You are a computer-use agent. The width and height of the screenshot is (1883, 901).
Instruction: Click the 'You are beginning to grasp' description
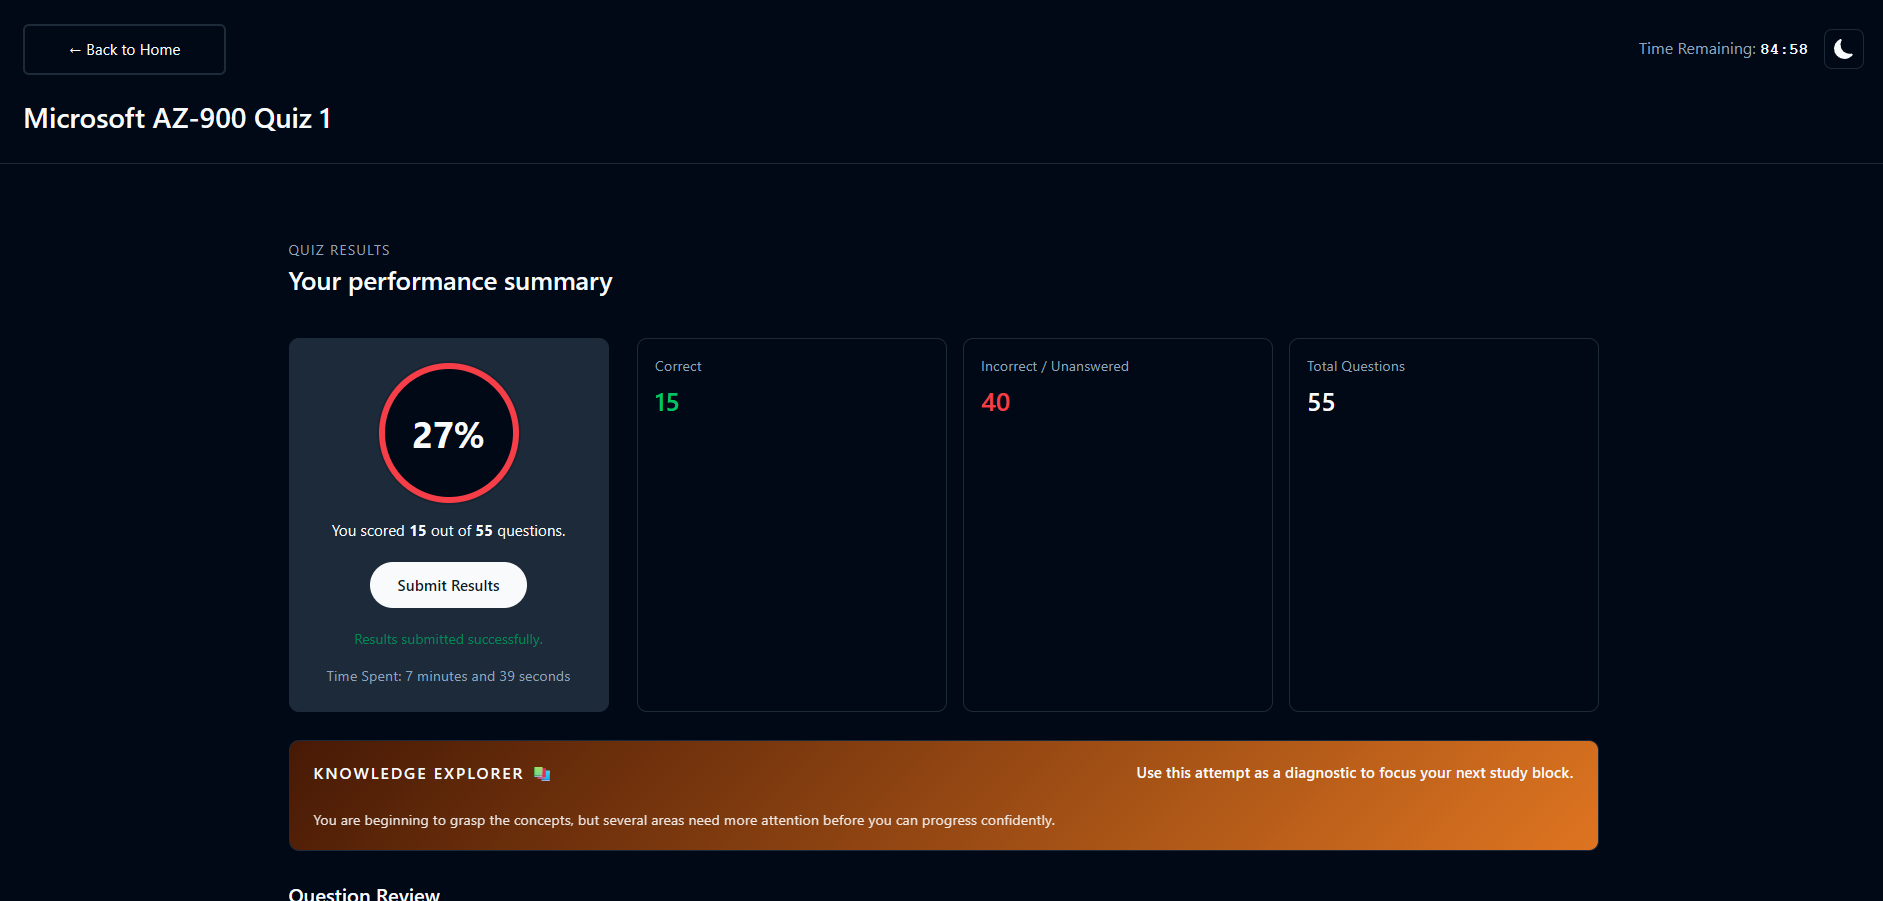click(x=684, y=820)
